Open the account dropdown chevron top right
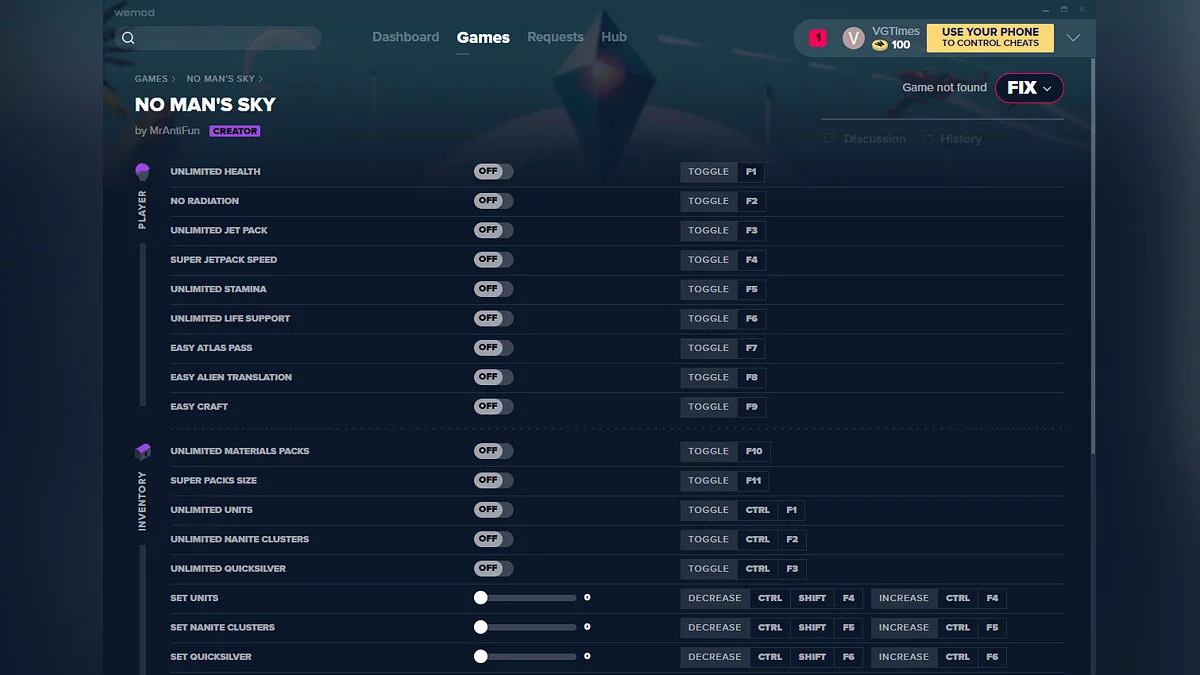Image resolution: width=1200 pixels, height=675 pixels. (x=1073, y=37)
